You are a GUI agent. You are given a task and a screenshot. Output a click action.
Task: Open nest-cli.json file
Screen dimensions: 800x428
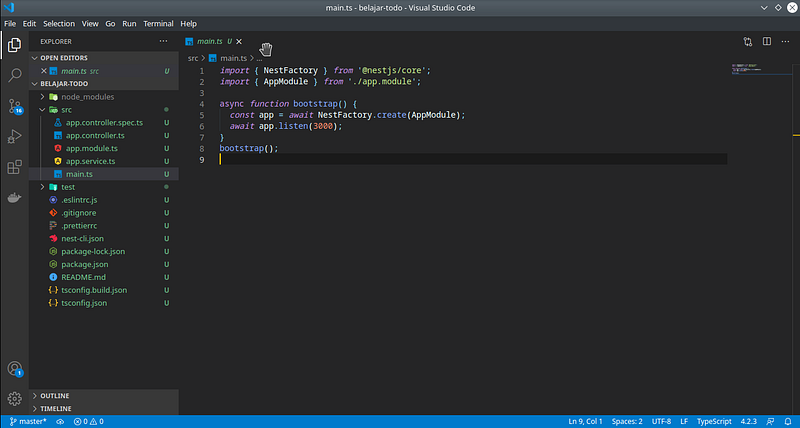click(x=104, y=238)
